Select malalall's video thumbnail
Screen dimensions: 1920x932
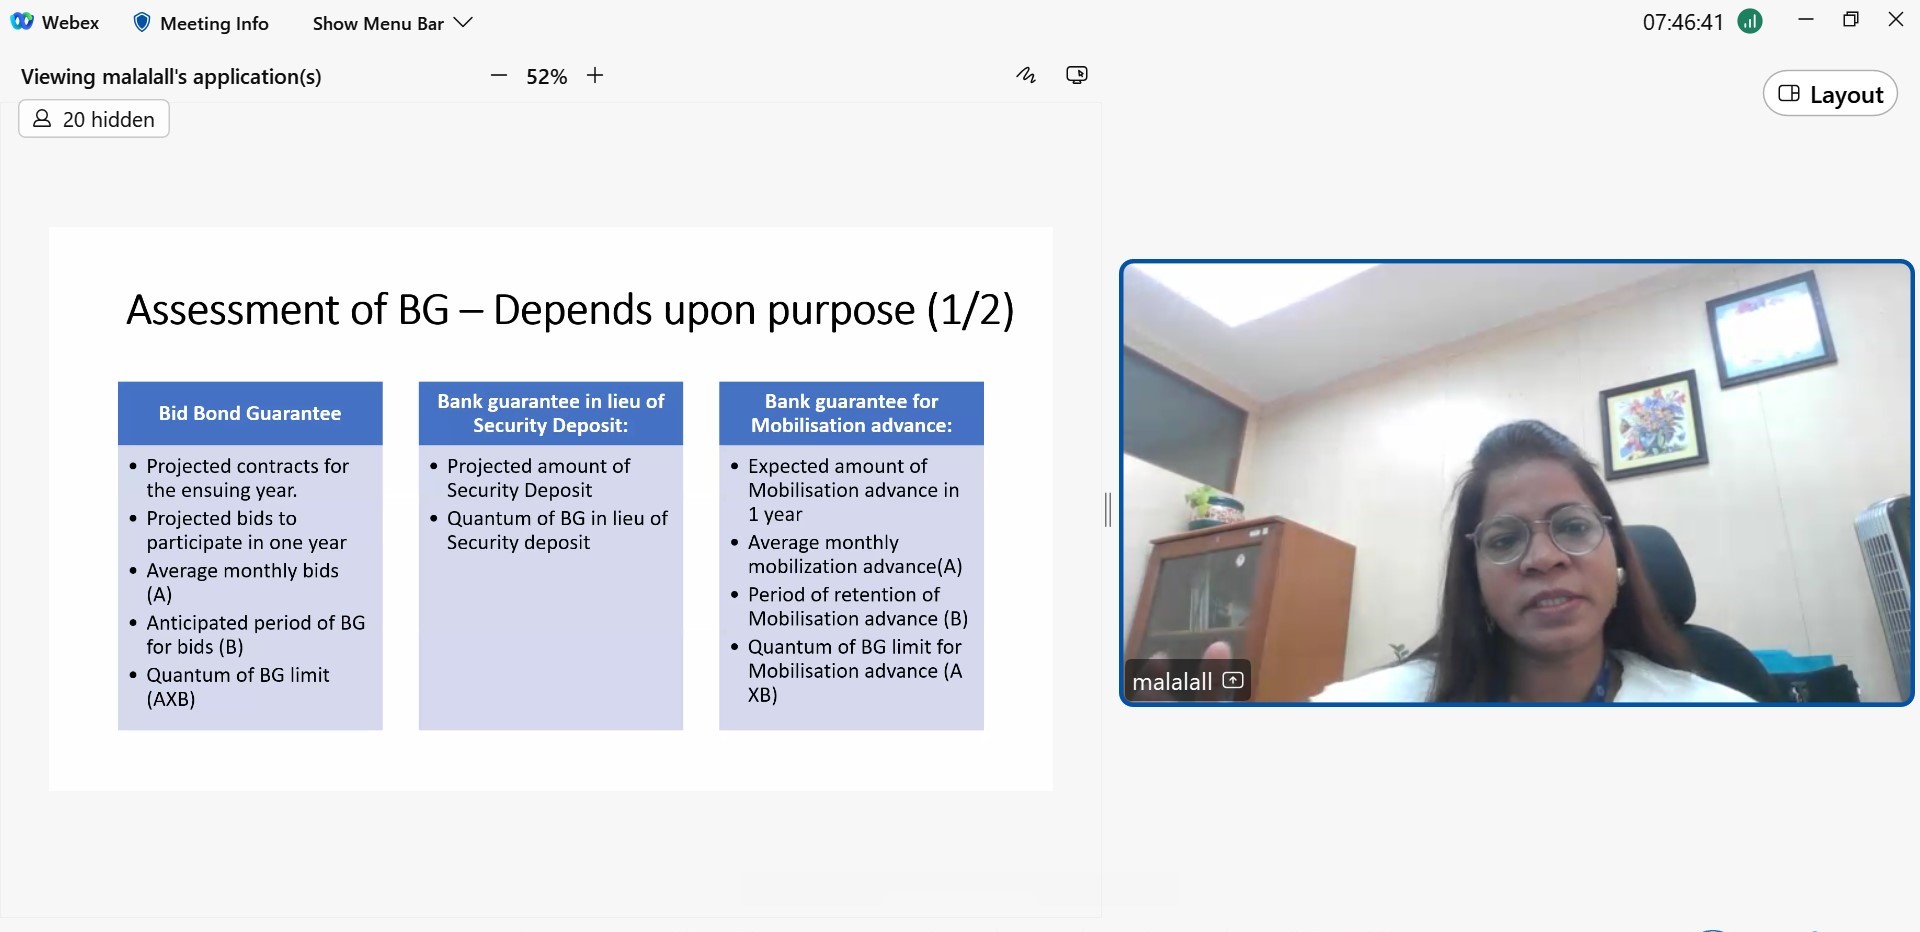tap(1516, 482)
